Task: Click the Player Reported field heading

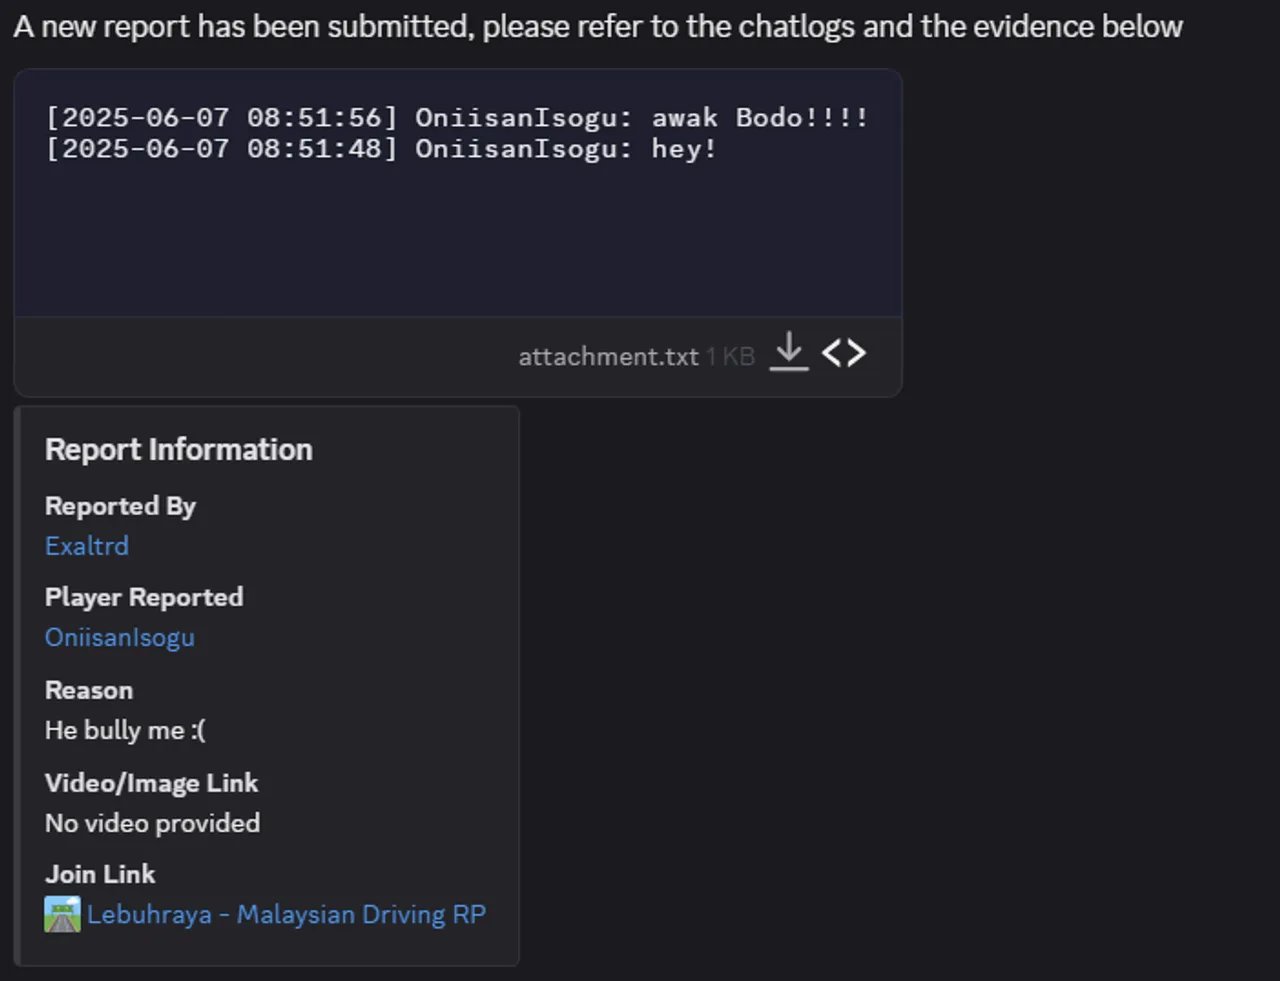Action: [144, 597]
